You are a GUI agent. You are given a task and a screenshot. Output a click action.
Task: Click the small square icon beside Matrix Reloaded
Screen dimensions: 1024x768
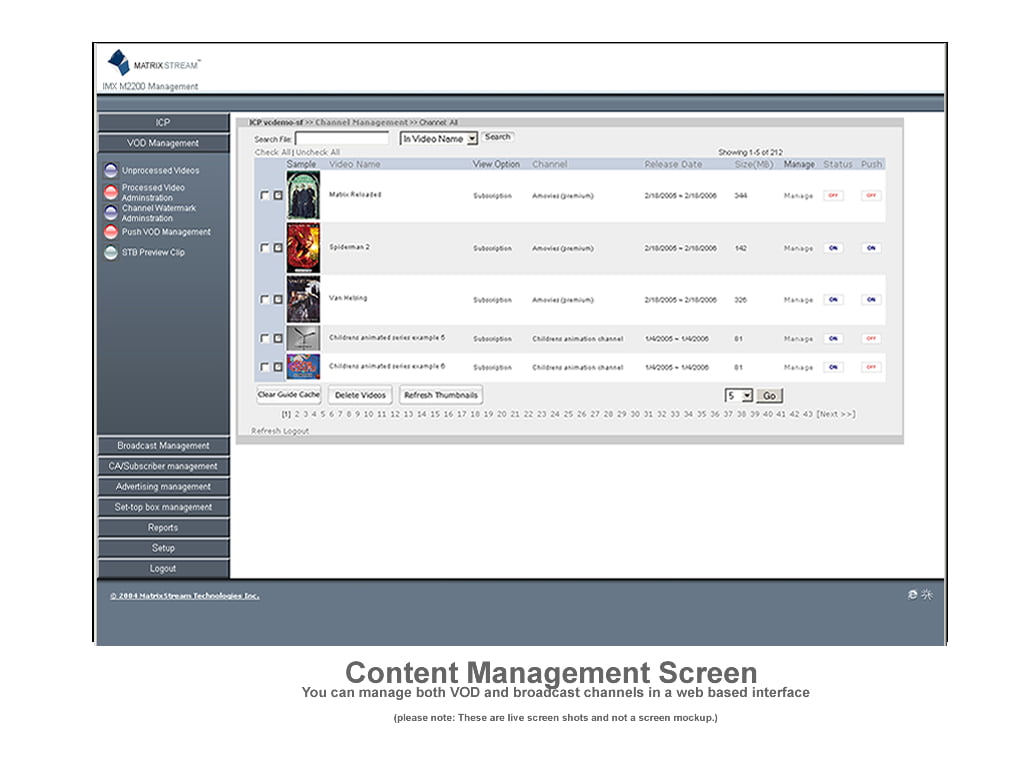(278, 195)
